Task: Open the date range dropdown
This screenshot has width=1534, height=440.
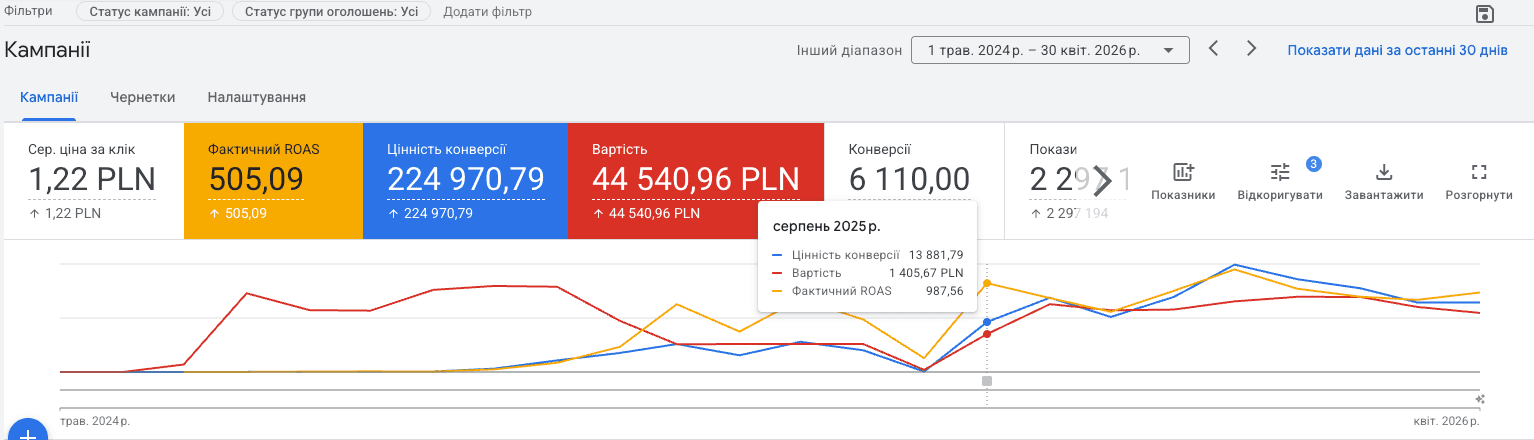Action: [1050, 50]
